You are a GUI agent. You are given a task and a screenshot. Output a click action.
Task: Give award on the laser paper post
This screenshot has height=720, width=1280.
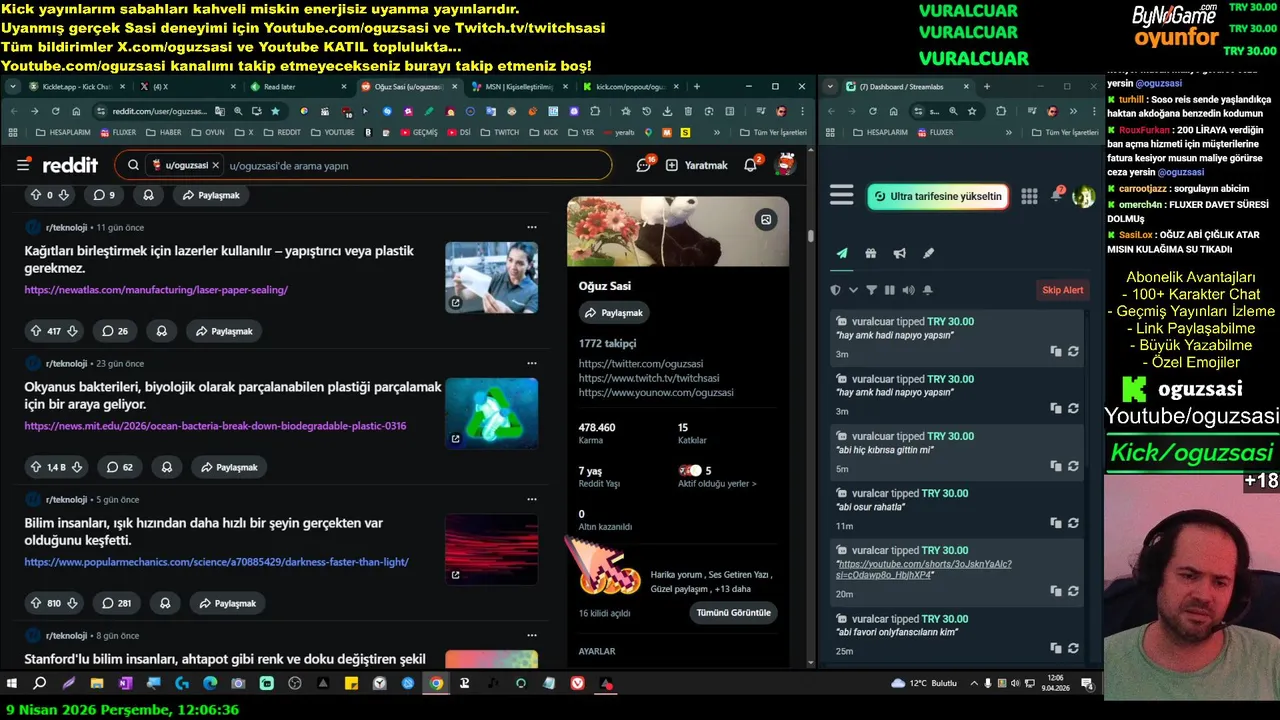click(161, 331)
